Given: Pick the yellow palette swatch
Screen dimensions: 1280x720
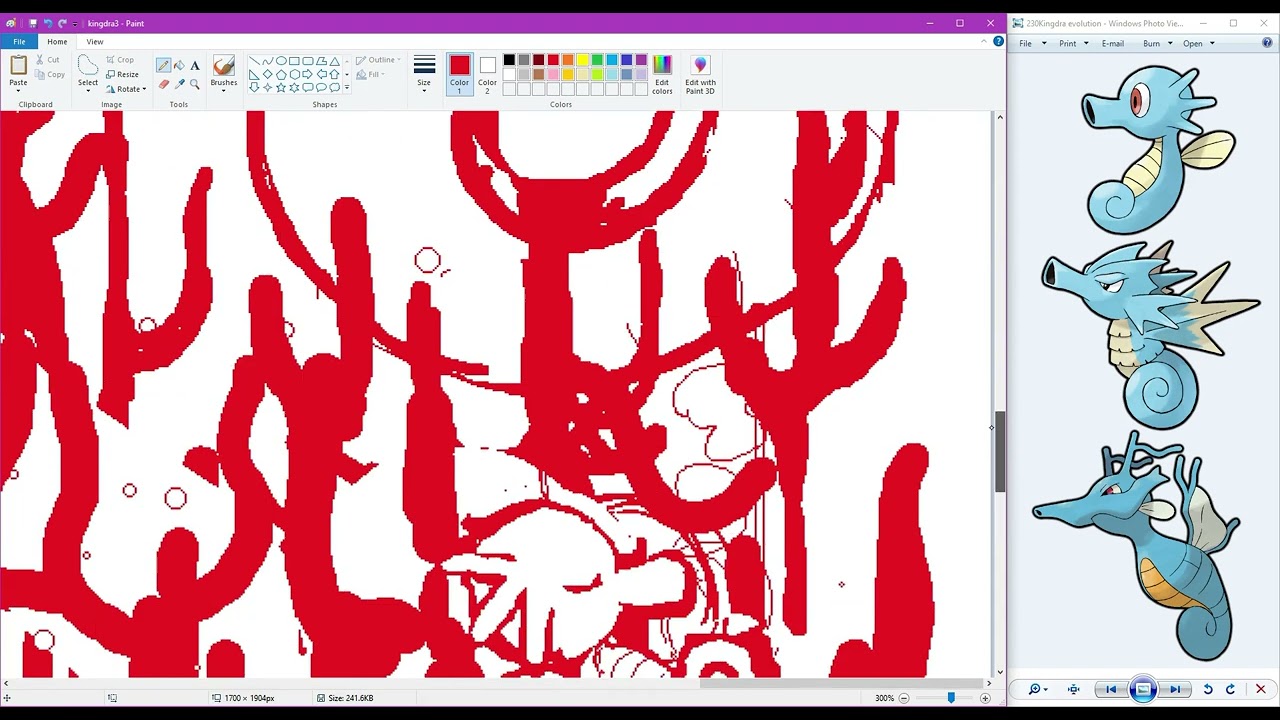Looking at the screenshot, I should coord(582,60).
